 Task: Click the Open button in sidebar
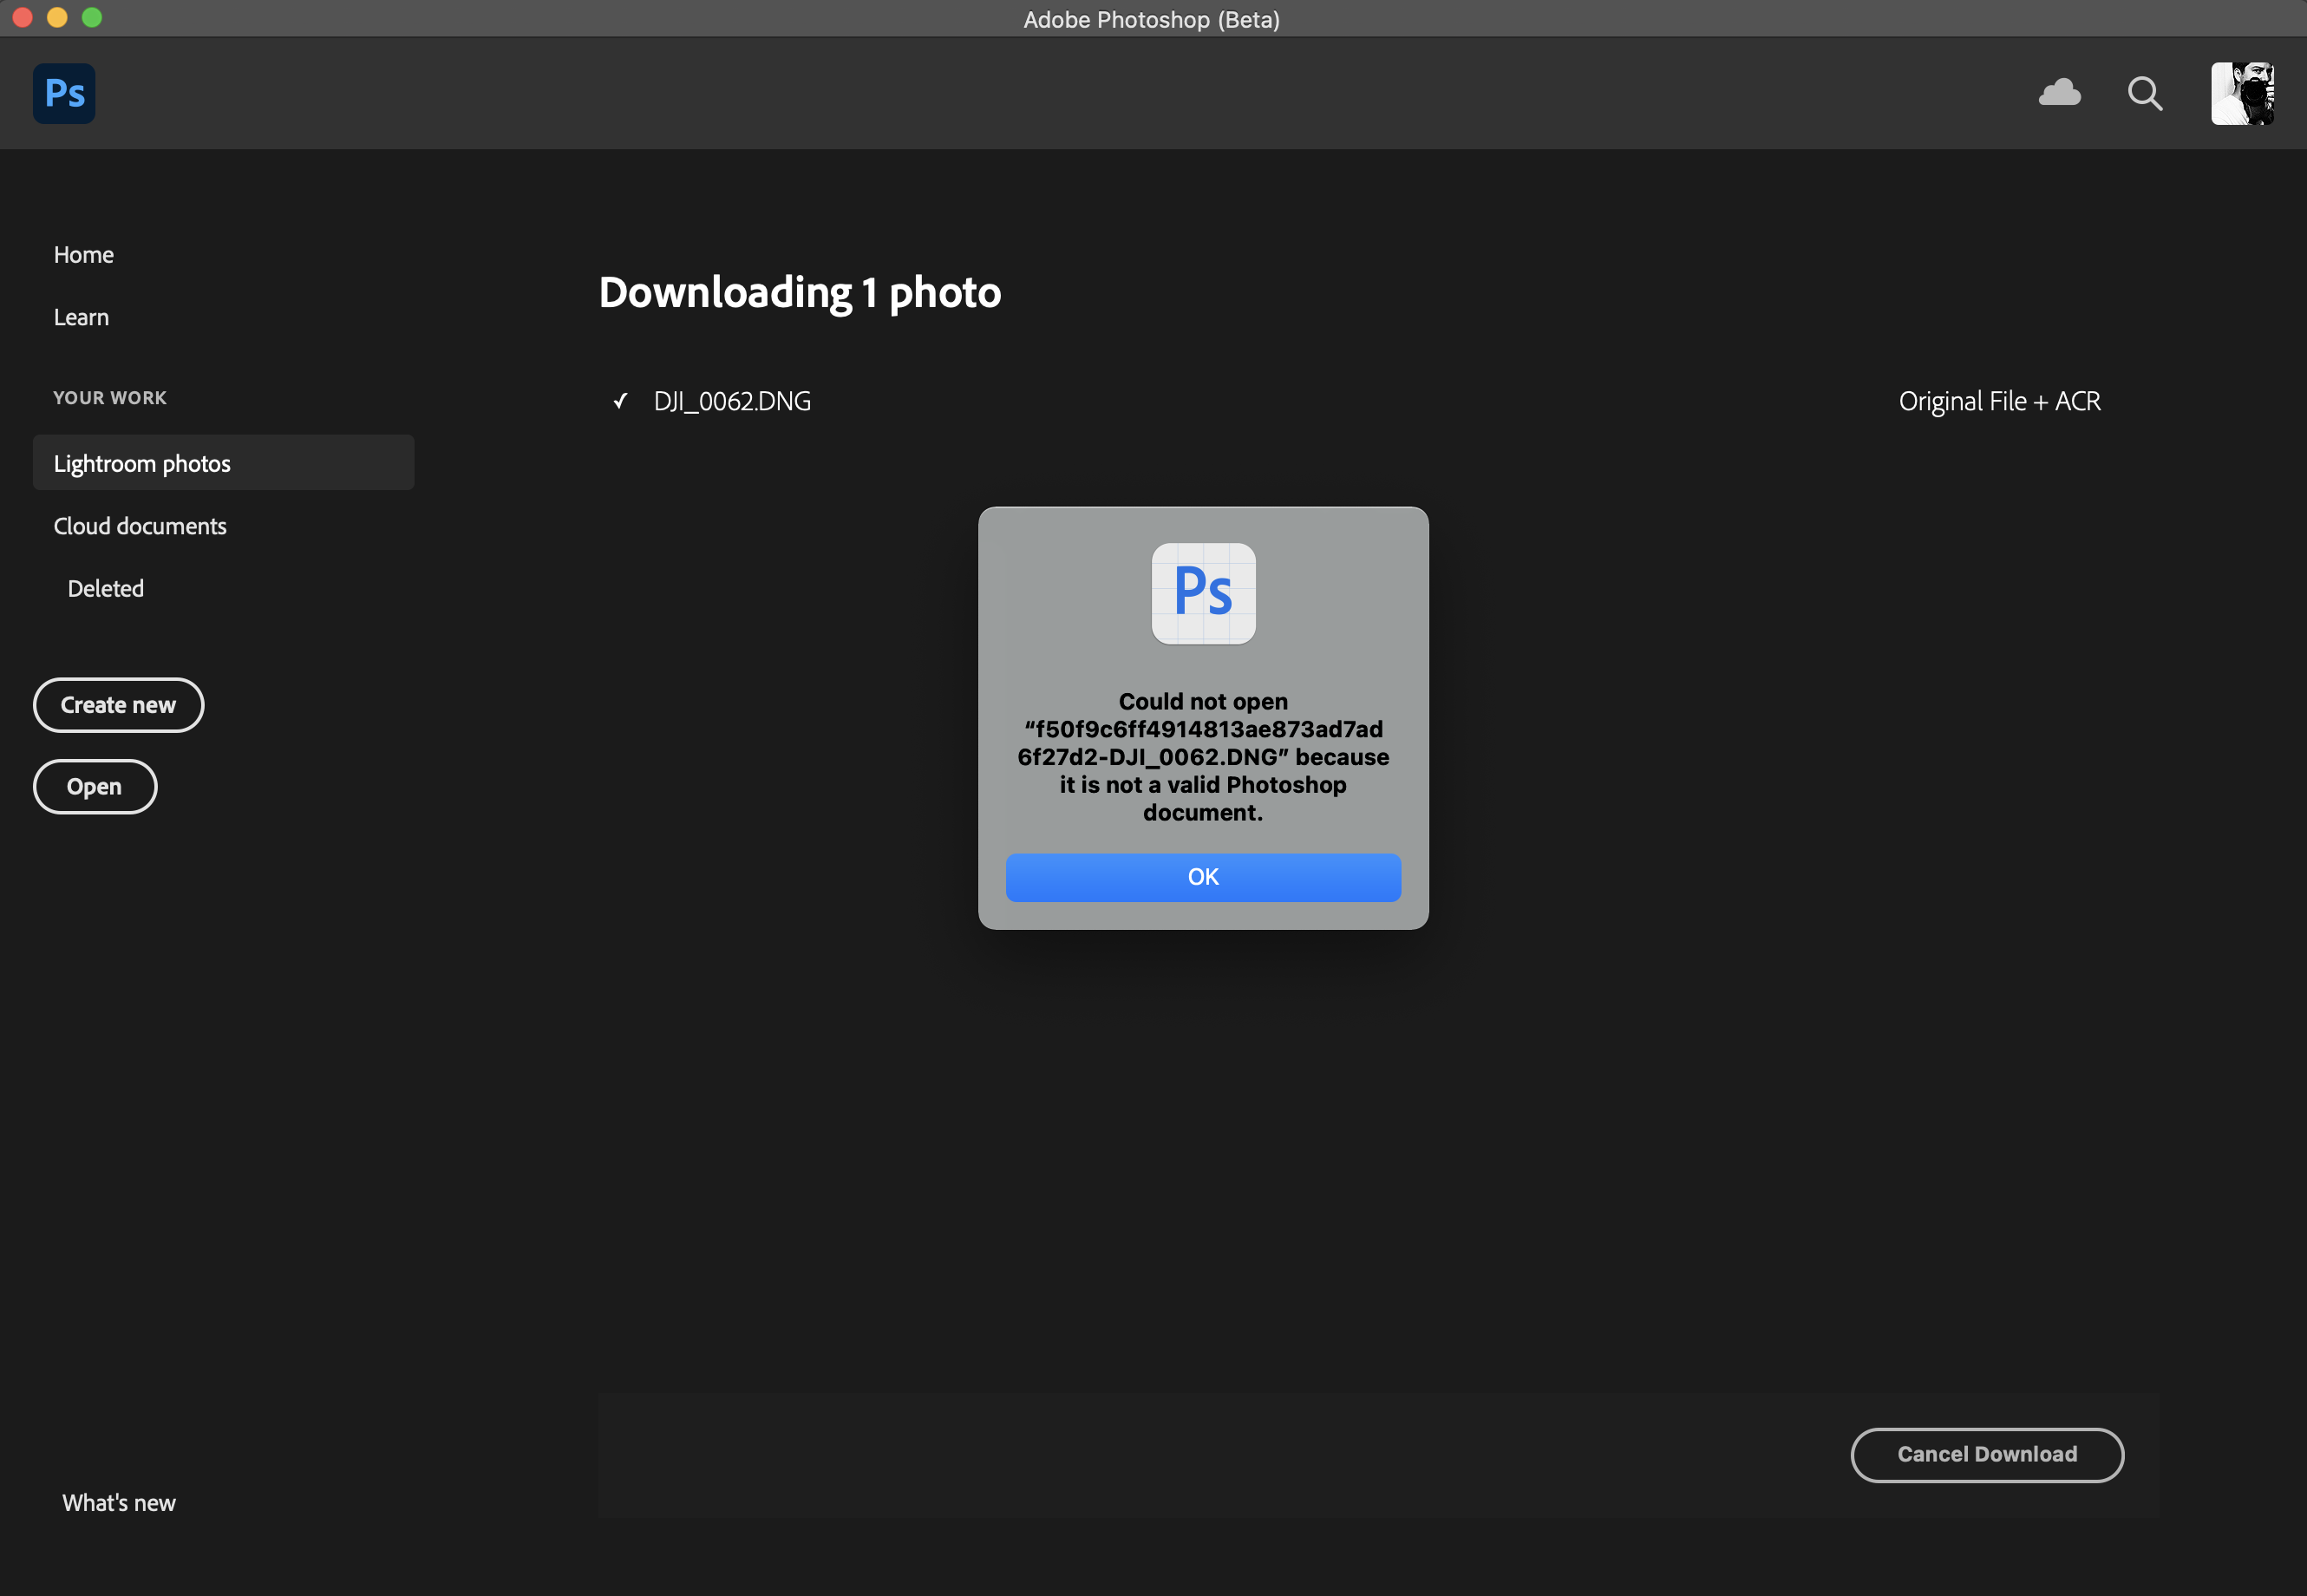(x=95, y=787)
